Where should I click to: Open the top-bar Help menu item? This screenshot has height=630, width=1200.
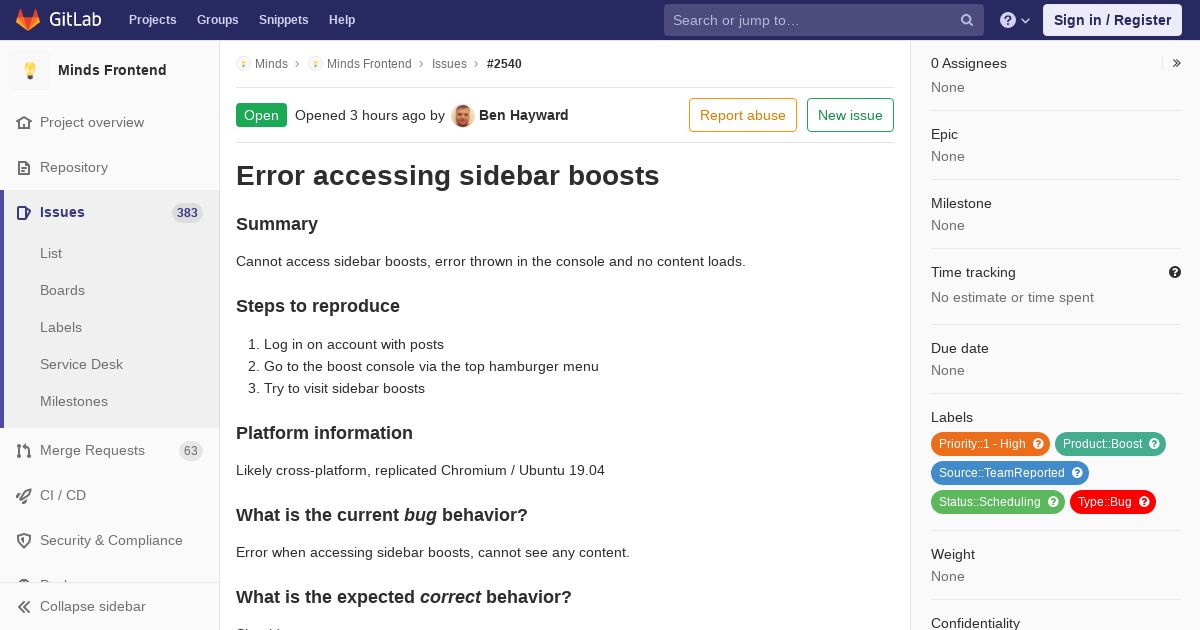coord(342,20)
